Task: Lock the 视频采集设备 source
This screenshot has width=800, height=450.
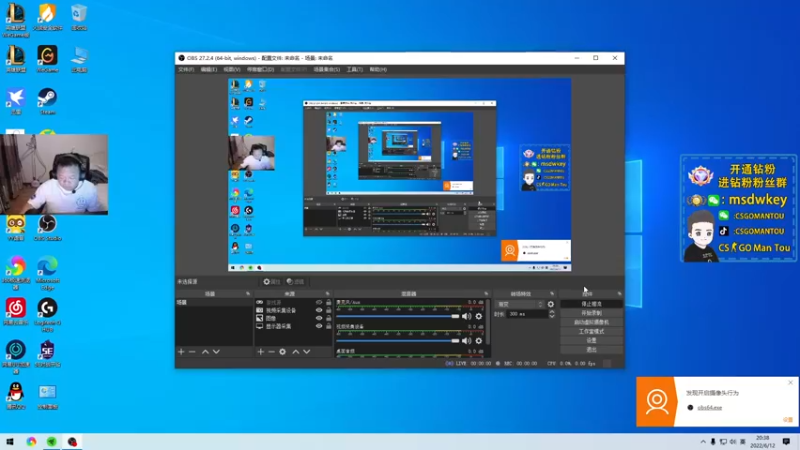Action: tap(329, 310)
